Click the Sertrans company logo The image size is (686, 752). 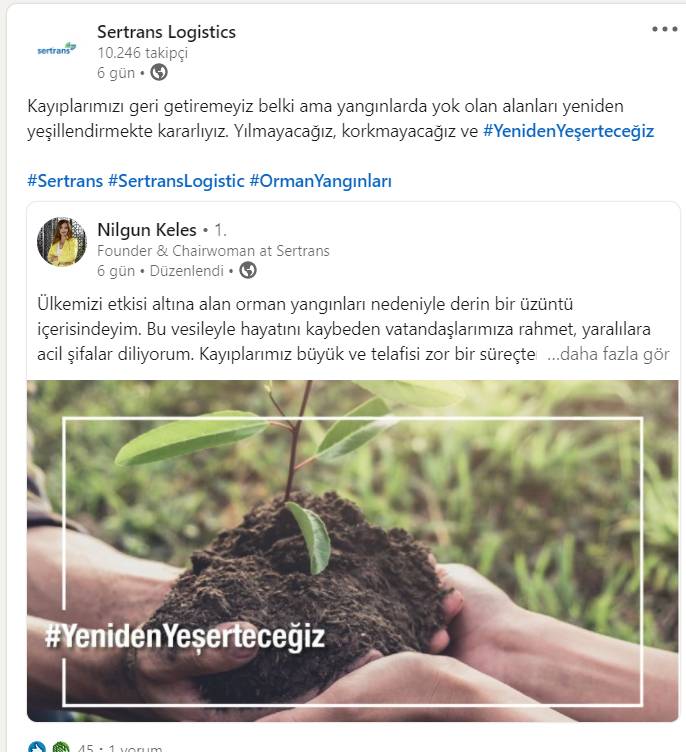[x=57, y=49]
